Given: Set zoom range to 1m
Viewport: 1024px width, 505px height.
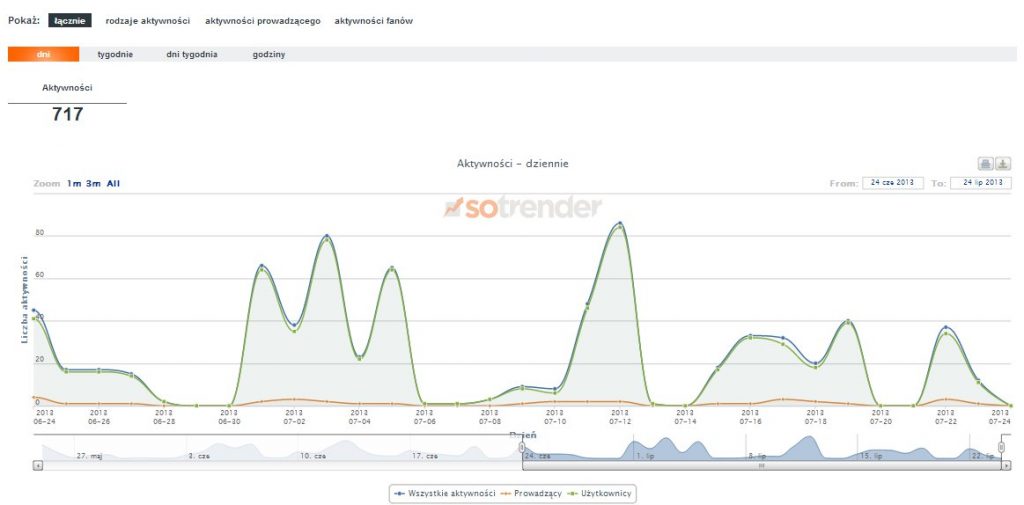Looking at the screenshot, I should [74, 184].
